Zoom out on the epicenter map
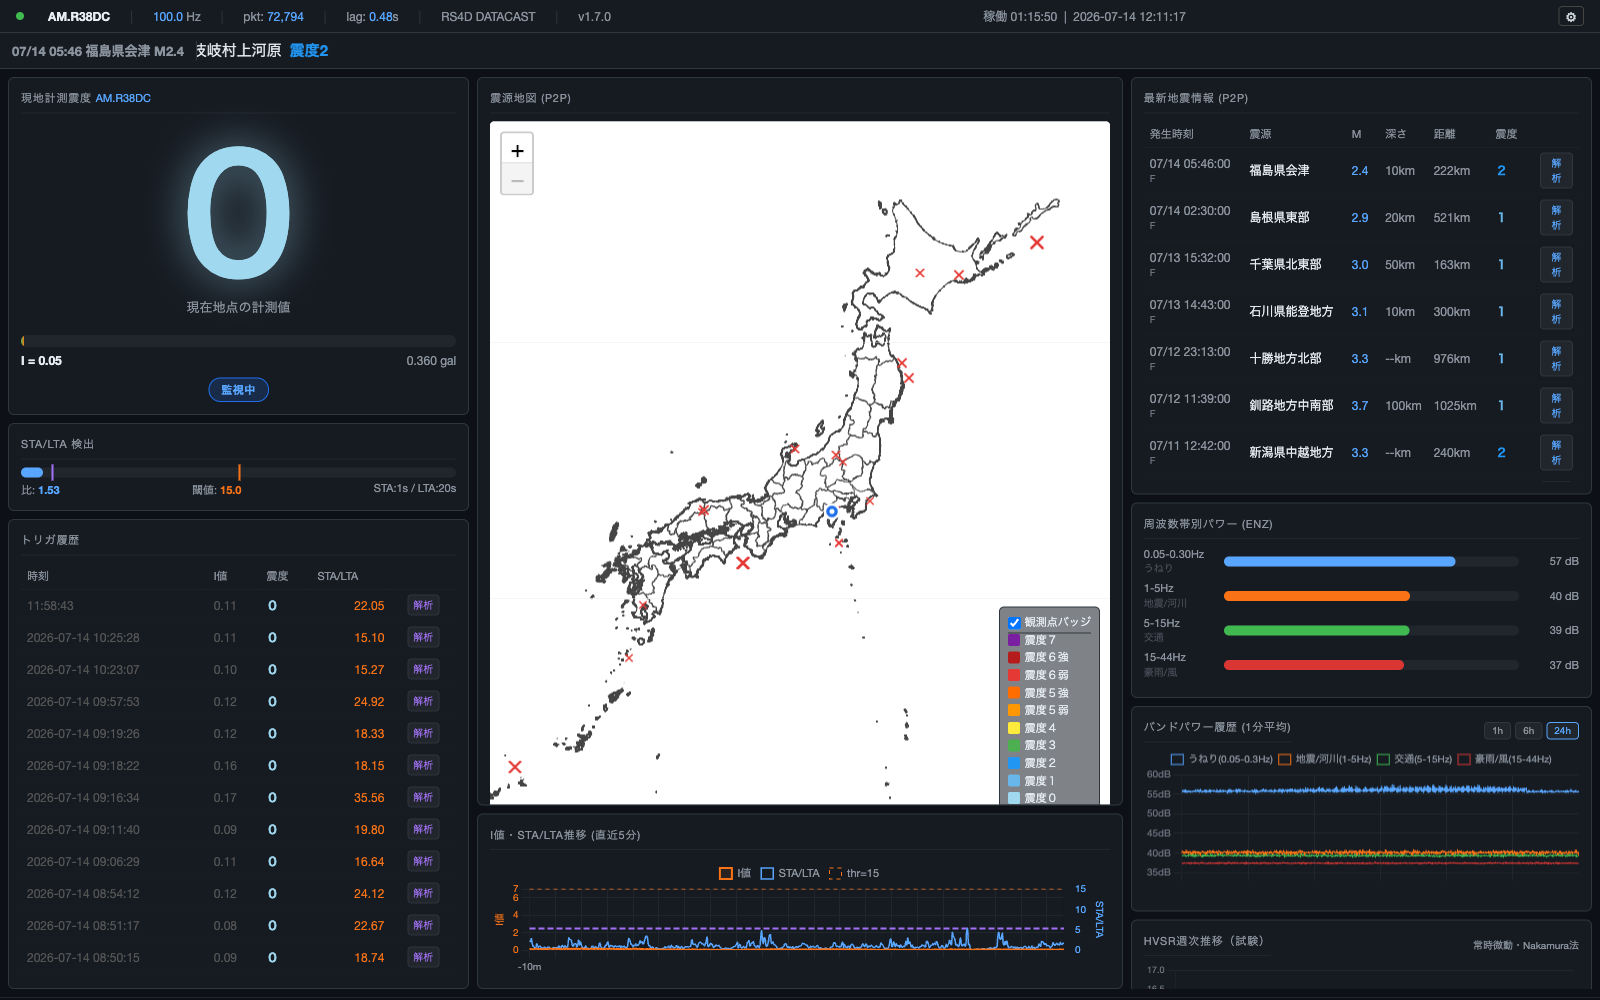 (517, 180)
